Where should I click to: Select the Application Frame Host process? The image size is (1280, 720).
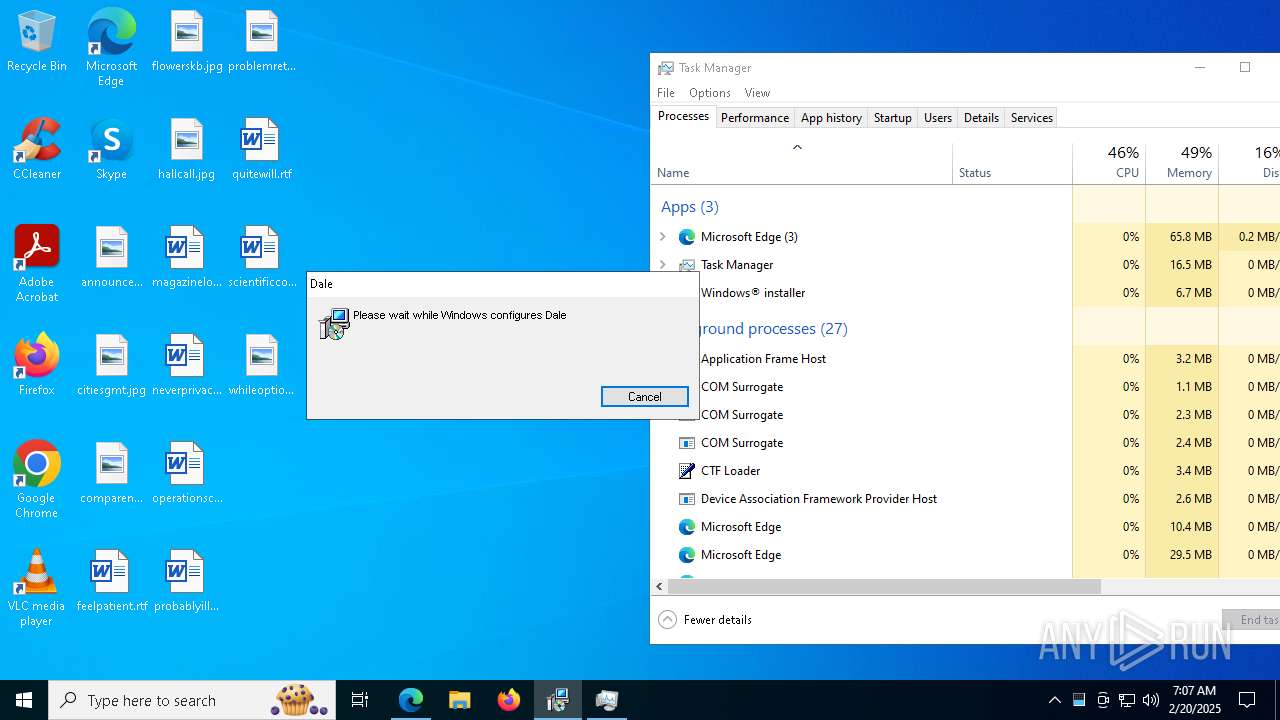pos(965,359)
